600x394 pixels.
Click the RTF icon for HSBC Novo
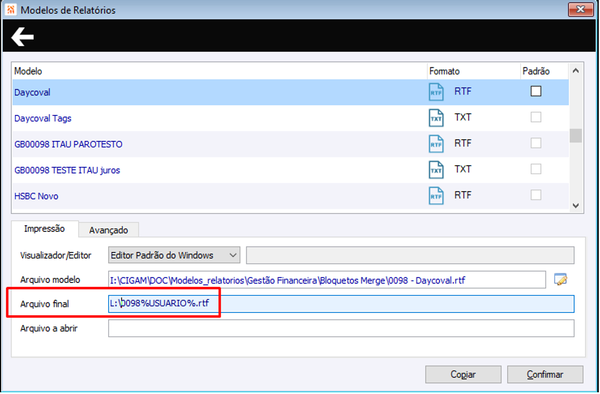pos(436,196)
